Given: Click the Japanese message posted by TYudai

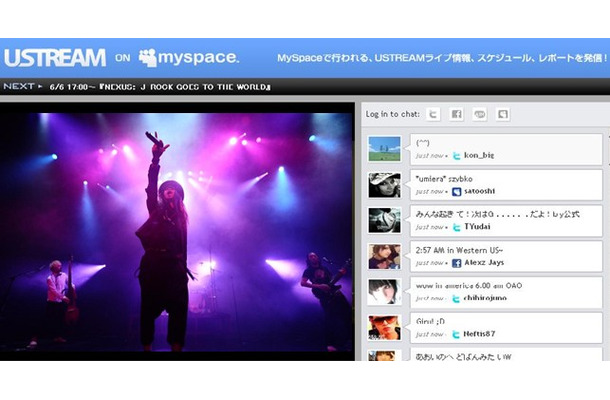Looking at the screenshot, I should pyautogui.click(x=498, y=214).
